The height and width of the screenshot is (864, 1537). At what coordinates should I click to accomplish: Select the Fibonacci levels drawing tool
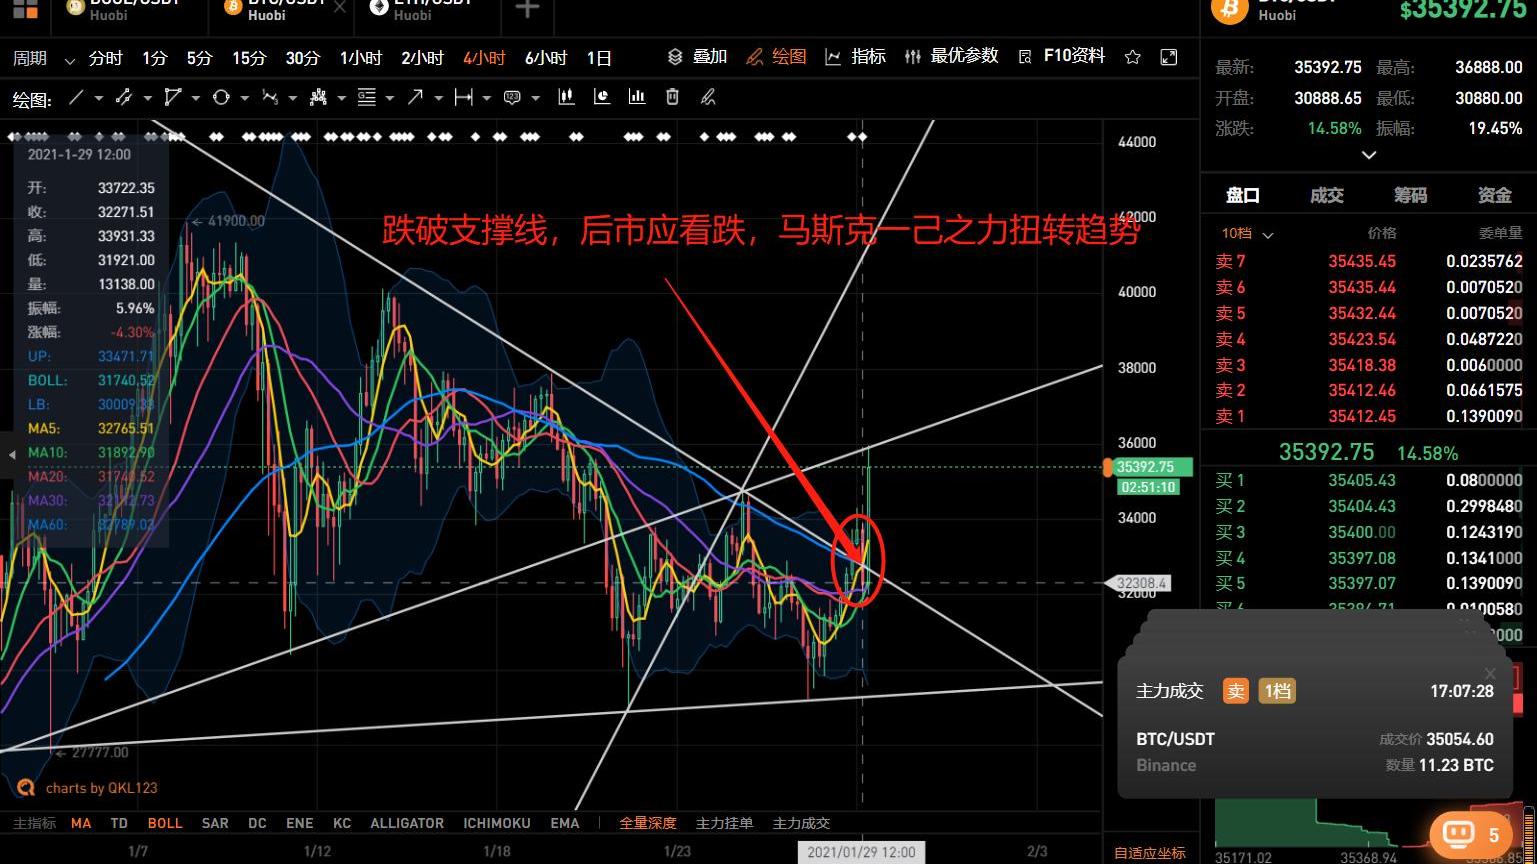click(366, 97)
